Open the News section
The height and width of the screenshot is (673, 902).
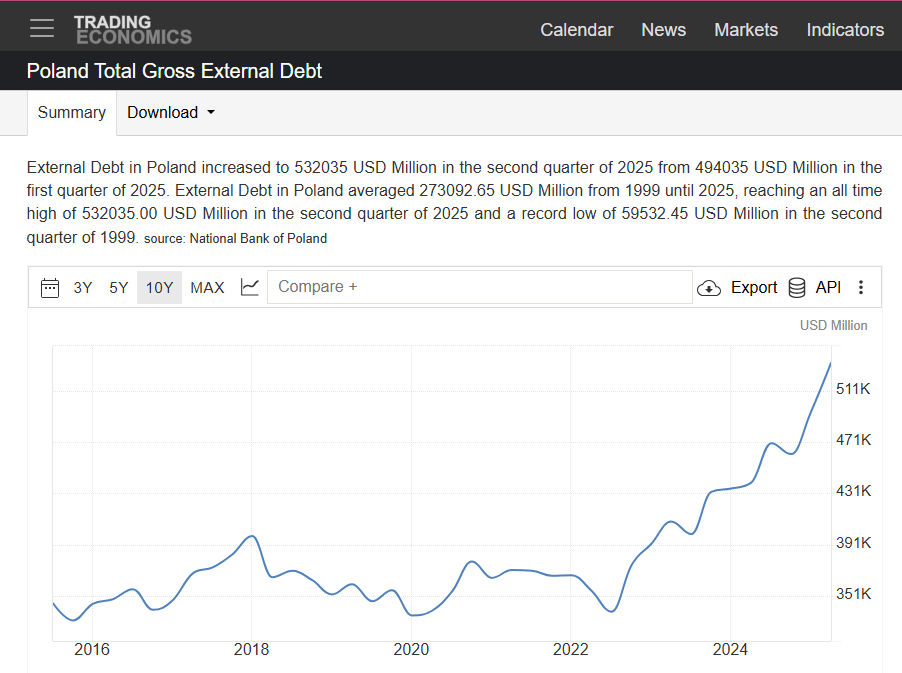(663, 30)
